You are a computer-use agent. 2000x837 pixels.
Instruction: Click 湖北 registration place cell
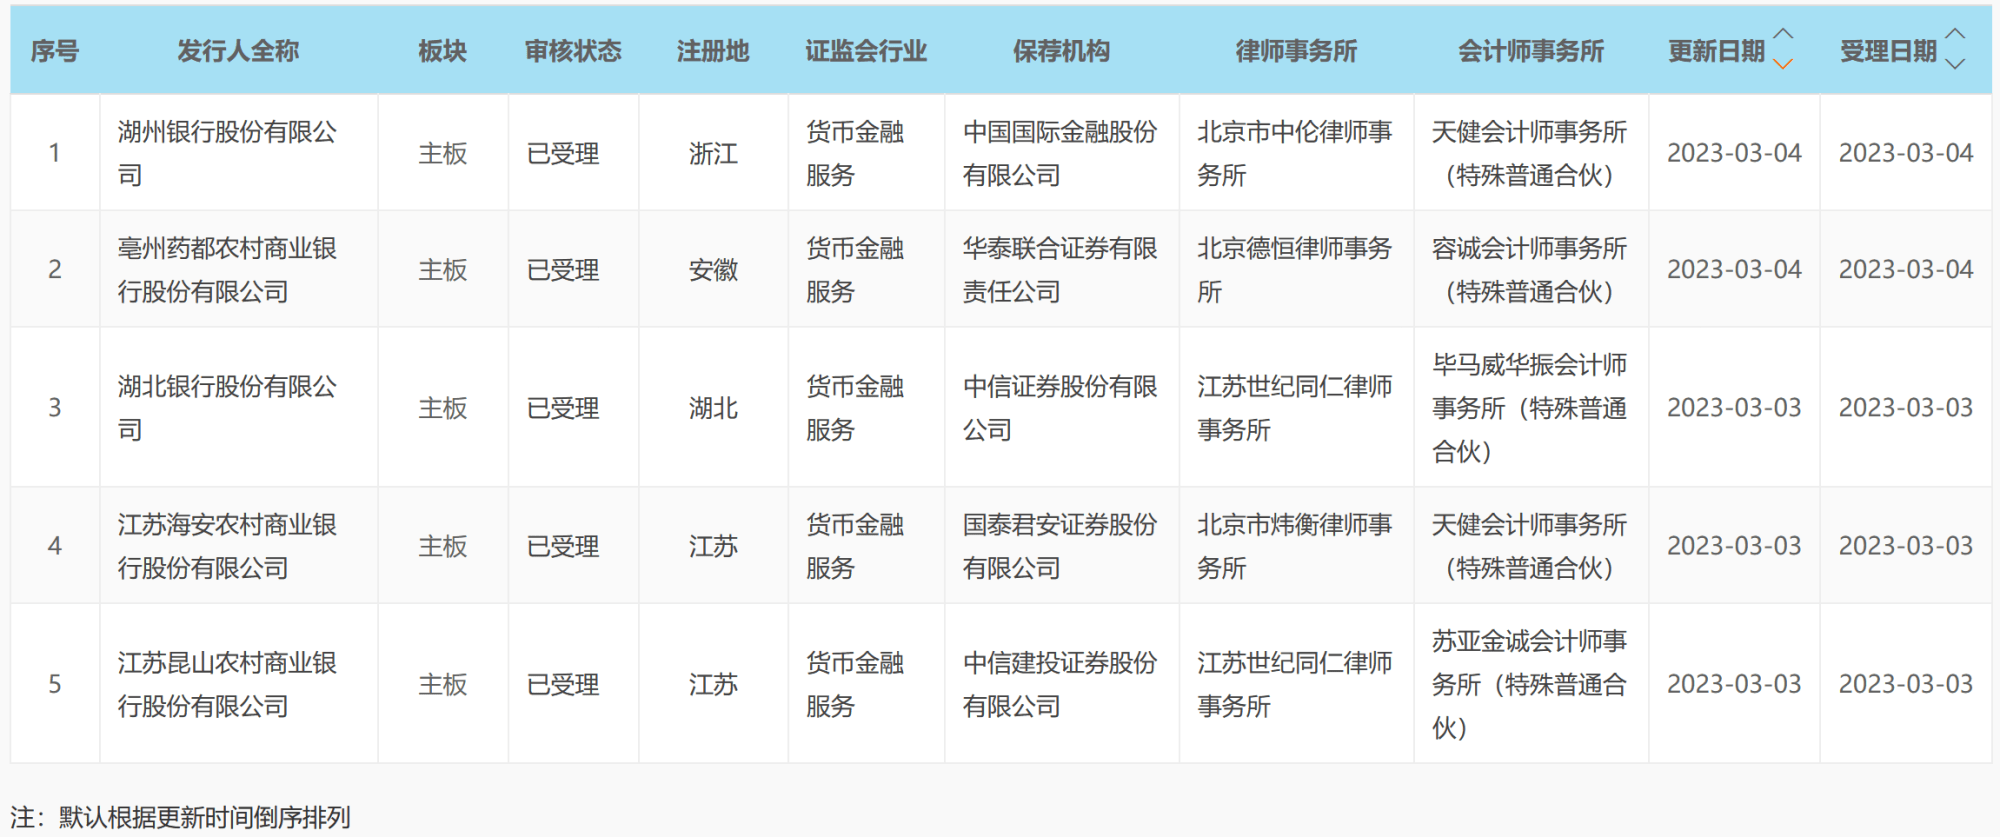[x=713, y=408]
